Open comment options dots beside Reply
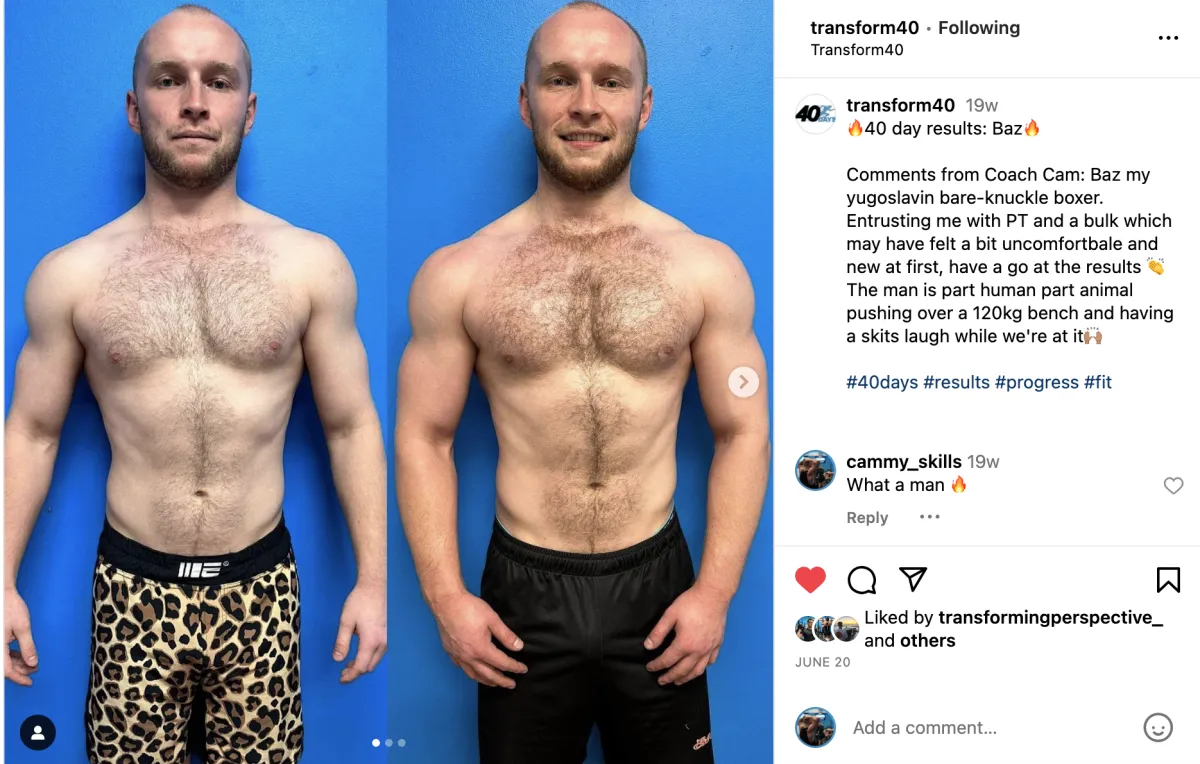This screenshot has height=764, width=1200. 930,517
